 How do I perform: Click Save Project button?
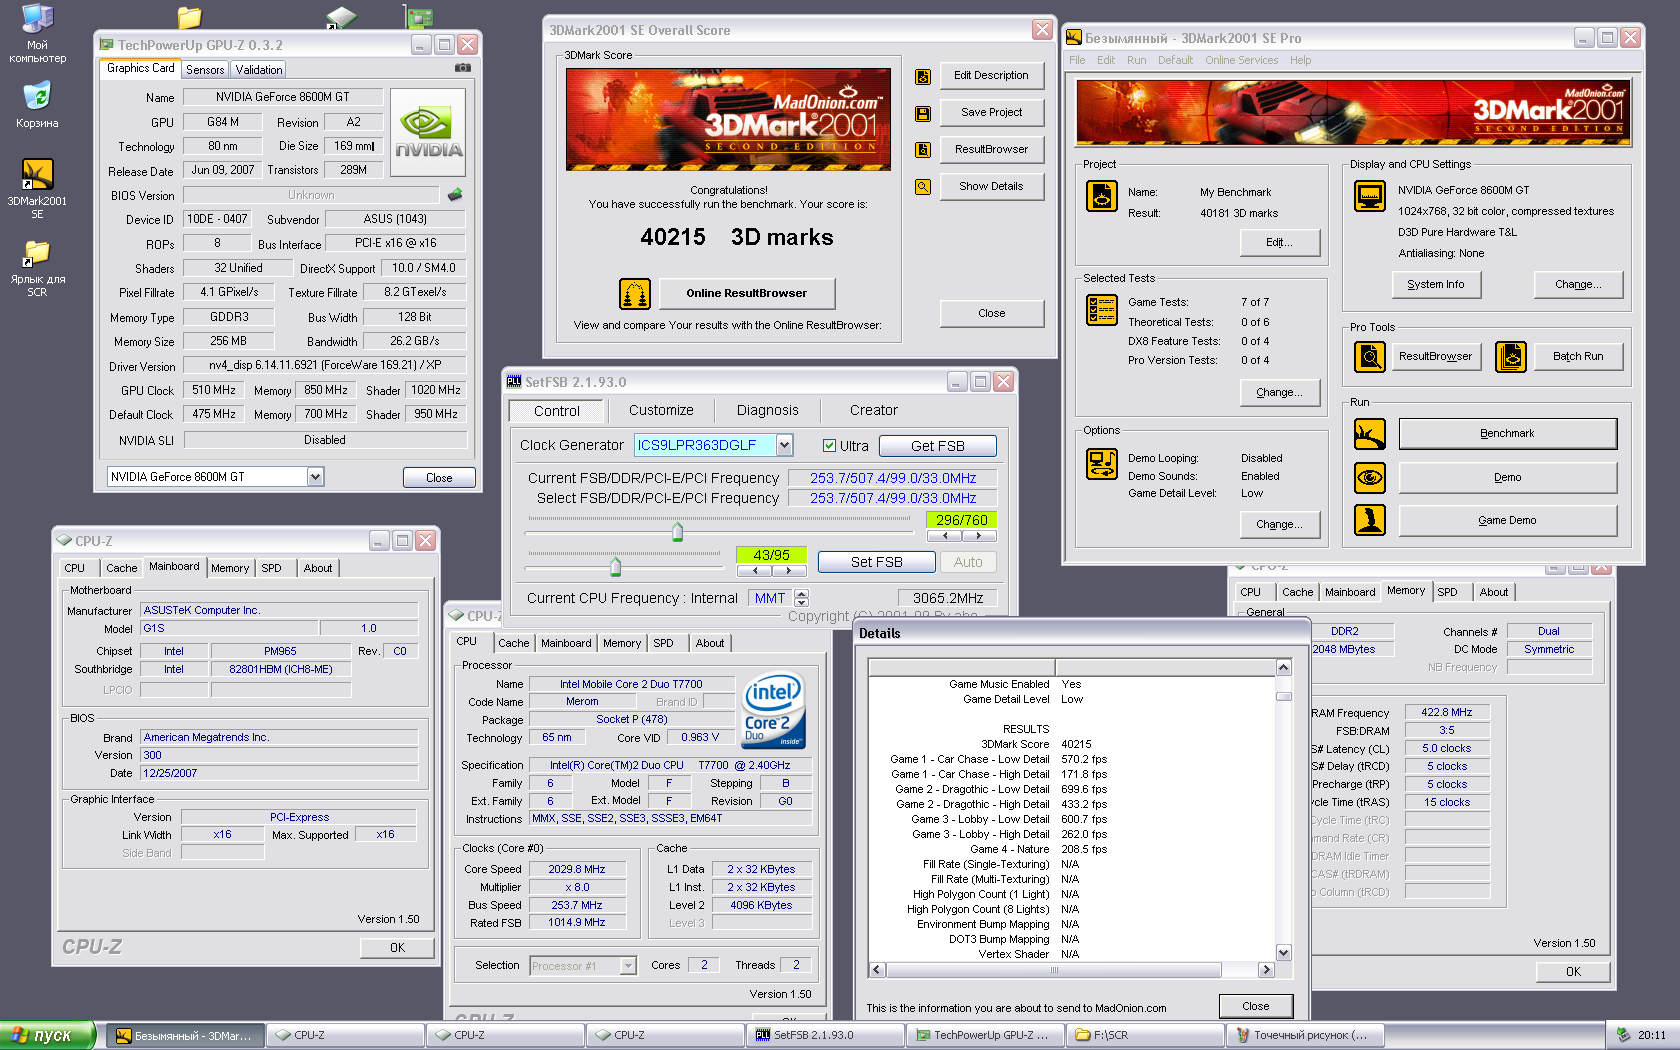tap(991, 113)
